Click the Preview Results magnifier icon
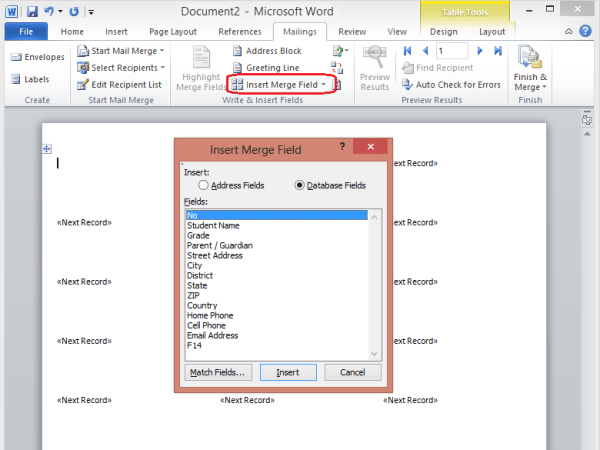The height and width of the screenshot is (450, 600). [x=375, y=57]
